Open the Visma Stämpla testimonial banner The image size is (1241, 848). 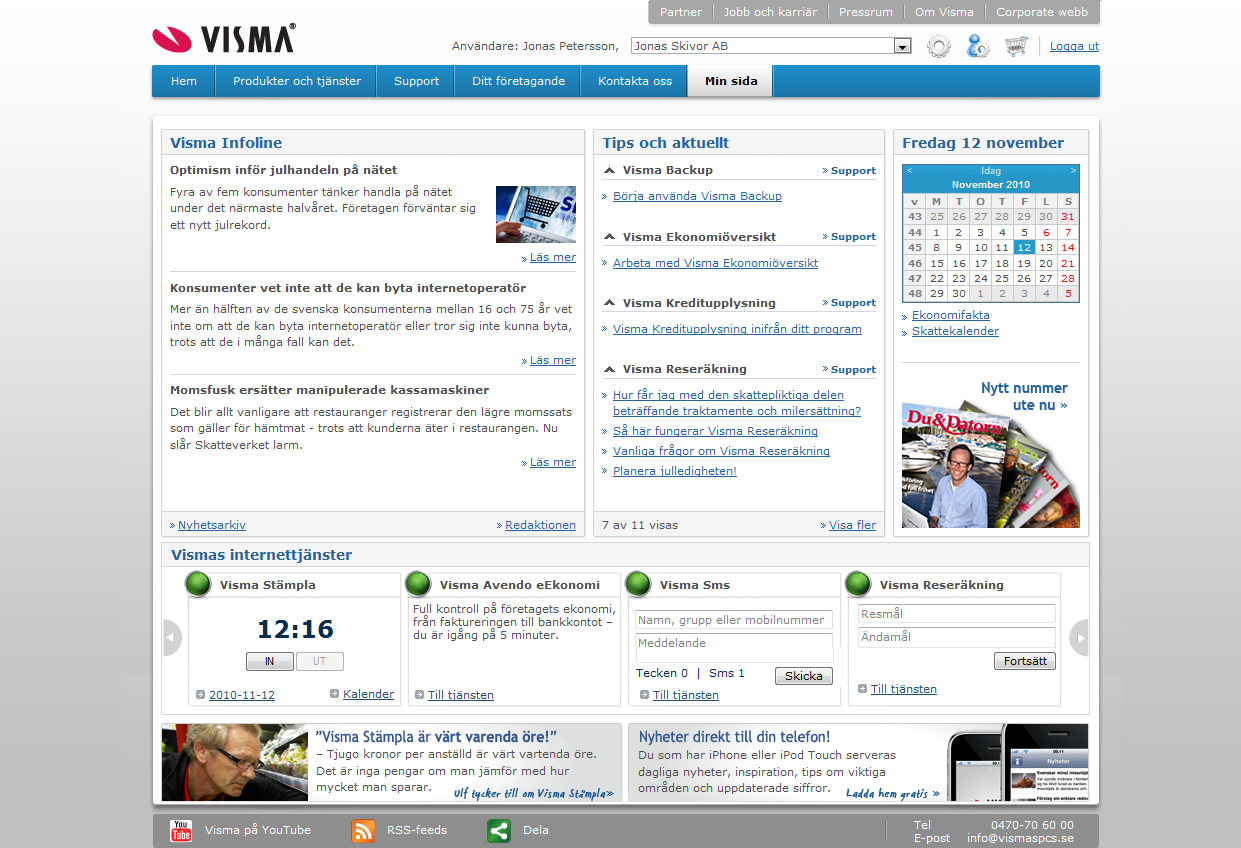391,763
